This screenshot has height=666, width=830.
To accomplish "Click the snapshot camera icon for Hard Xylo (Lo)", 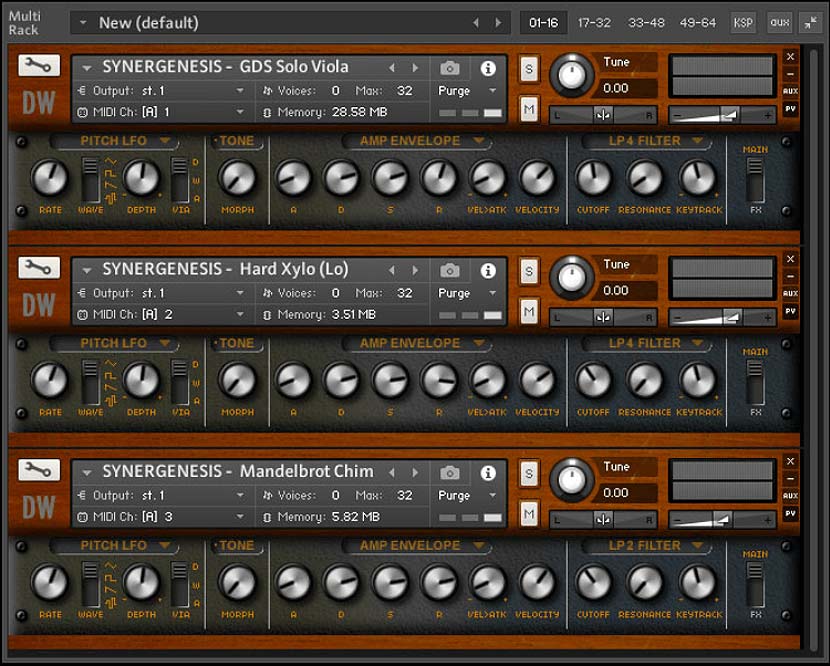I will [449, 270].
